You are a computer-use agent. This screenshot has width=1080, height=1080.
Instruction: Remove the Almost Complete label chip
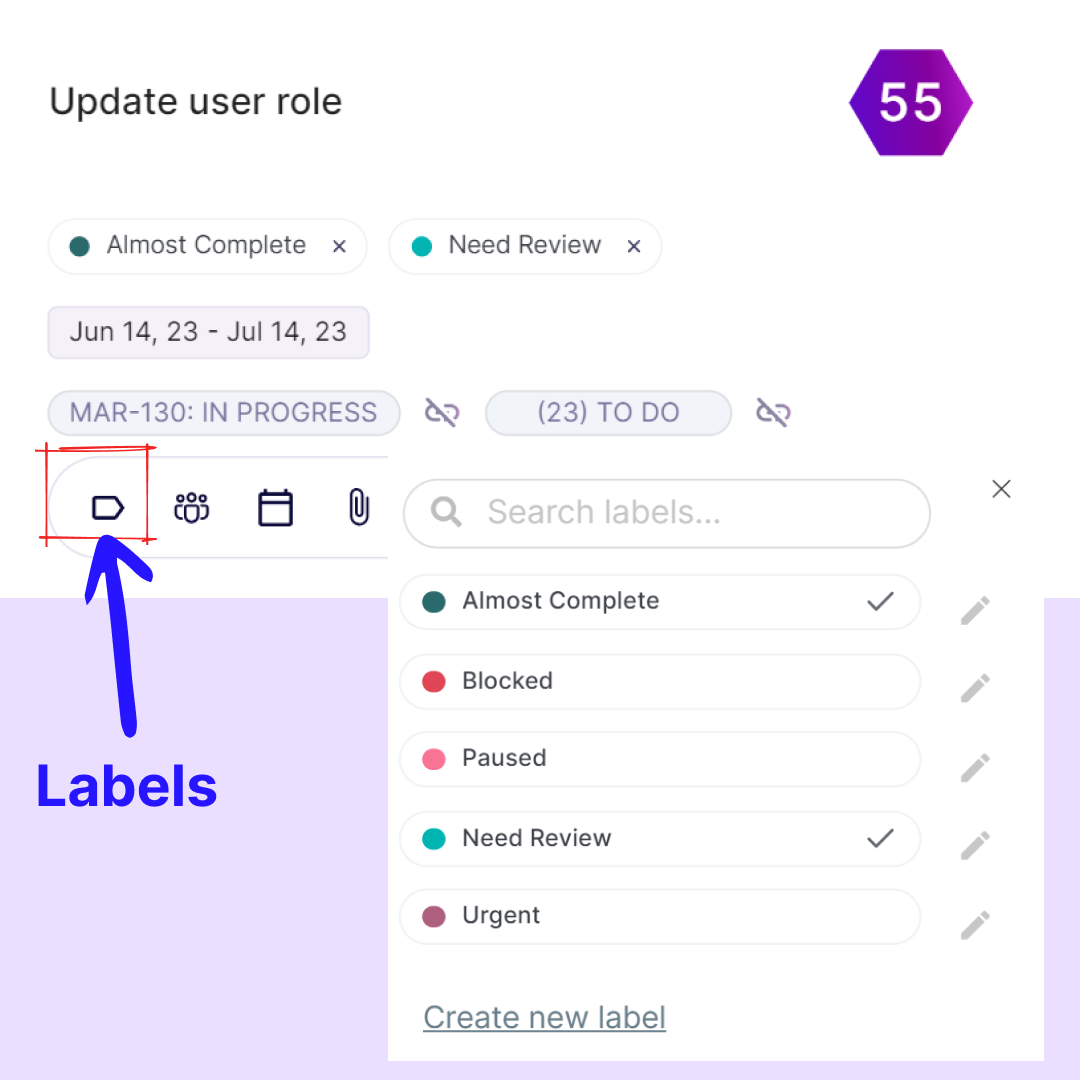(339, 246)
